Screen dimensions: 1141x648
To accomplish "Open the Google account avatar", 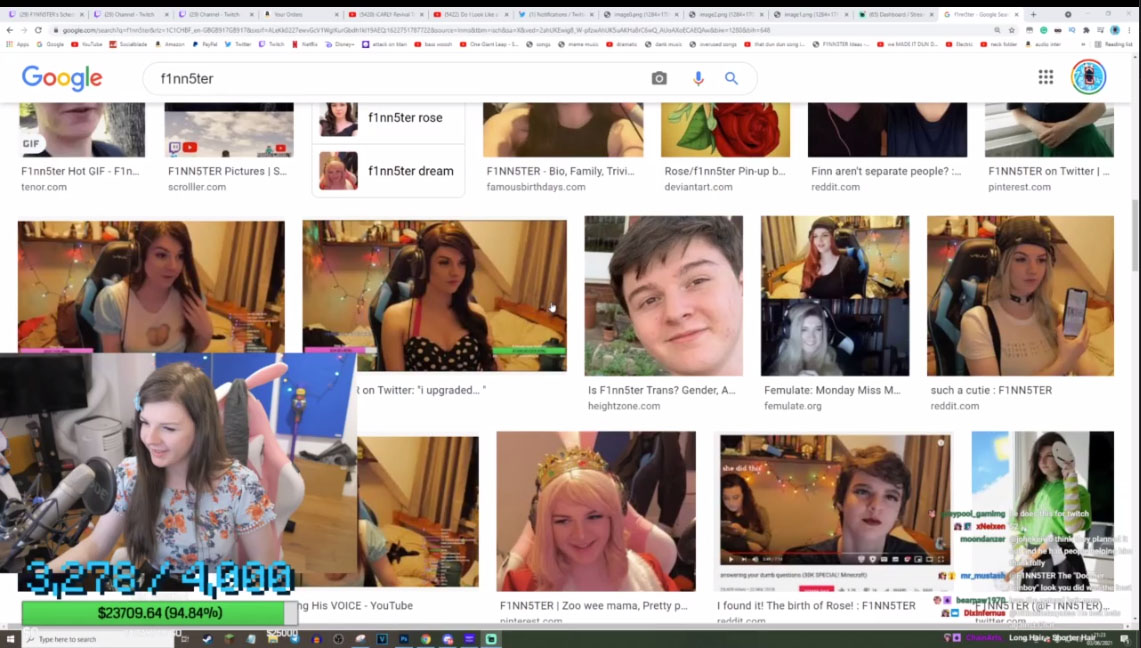I will (1088, 76).
